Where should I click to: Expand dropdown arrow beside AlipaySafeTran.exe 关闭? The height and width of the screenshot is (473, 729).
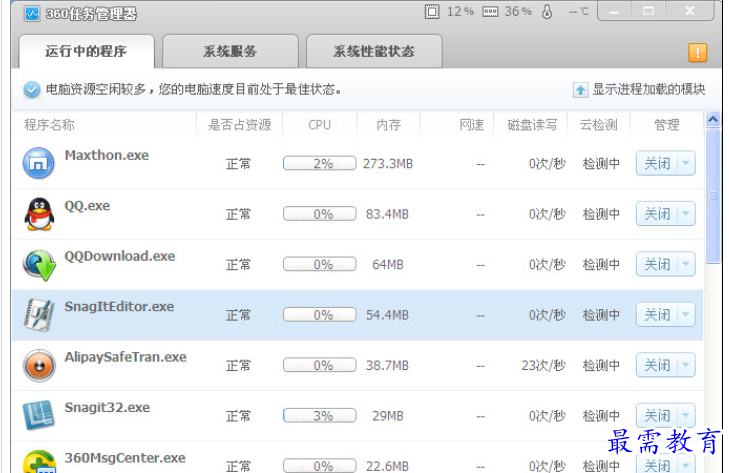point(686,365)
